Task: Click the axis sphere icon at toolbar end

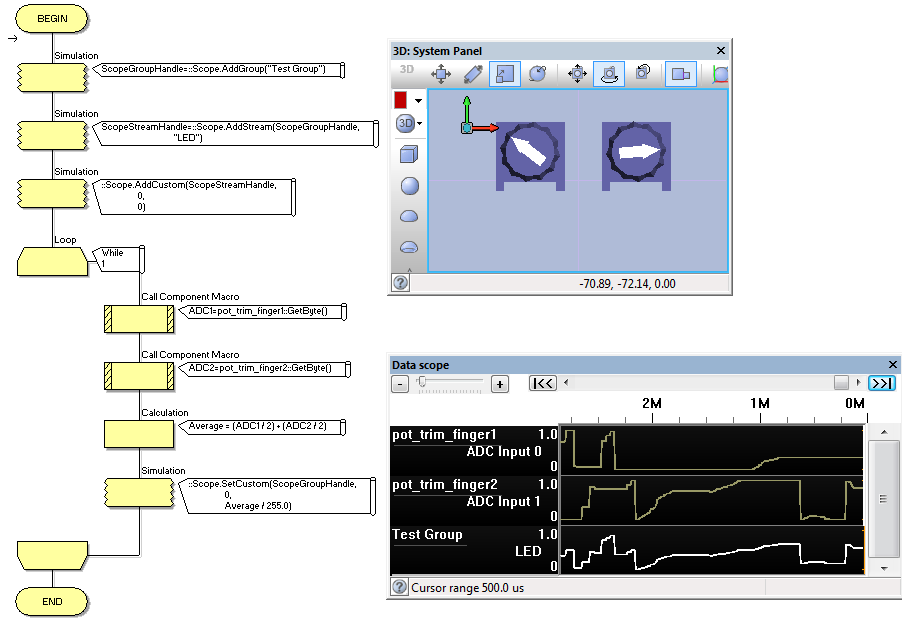Action: coord(720,74)
